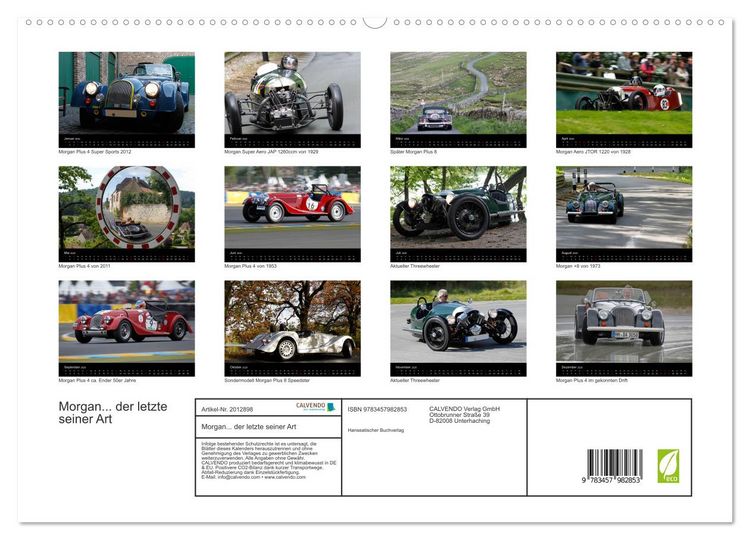Screen dimensions: 750x540
Task: Select caption 'Morgan Plus 4 von 1953'
Action: click(x=251, y=266)
